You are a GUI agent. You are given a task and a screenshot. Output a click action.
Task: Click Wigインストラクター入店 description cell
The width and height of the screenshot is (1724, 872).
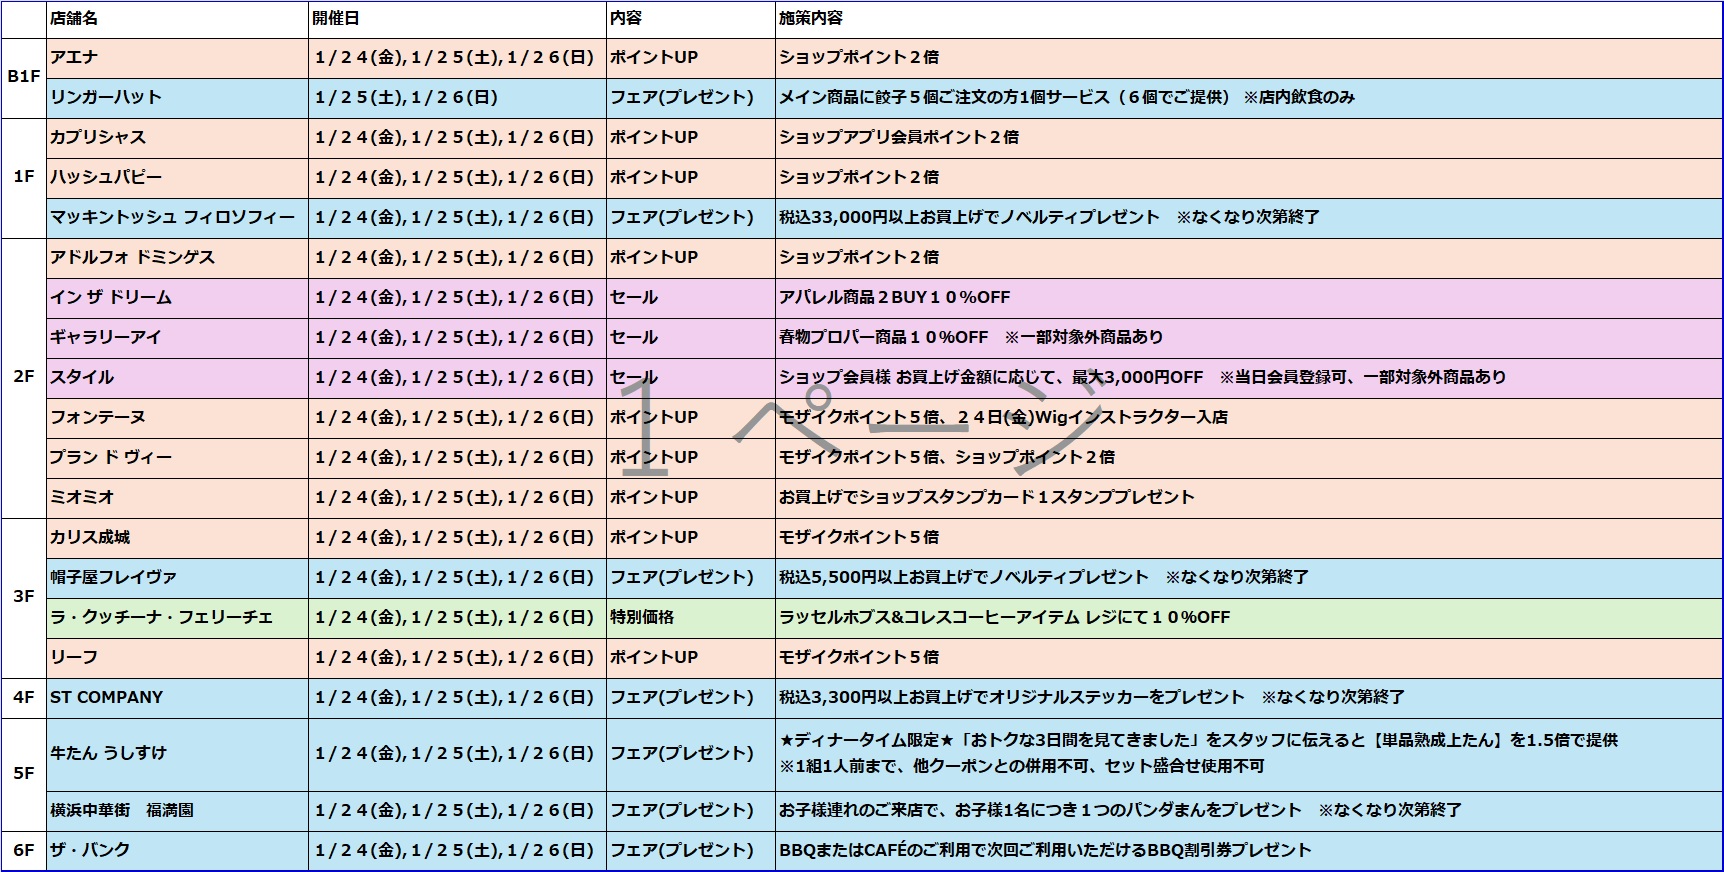point(1248,418)
